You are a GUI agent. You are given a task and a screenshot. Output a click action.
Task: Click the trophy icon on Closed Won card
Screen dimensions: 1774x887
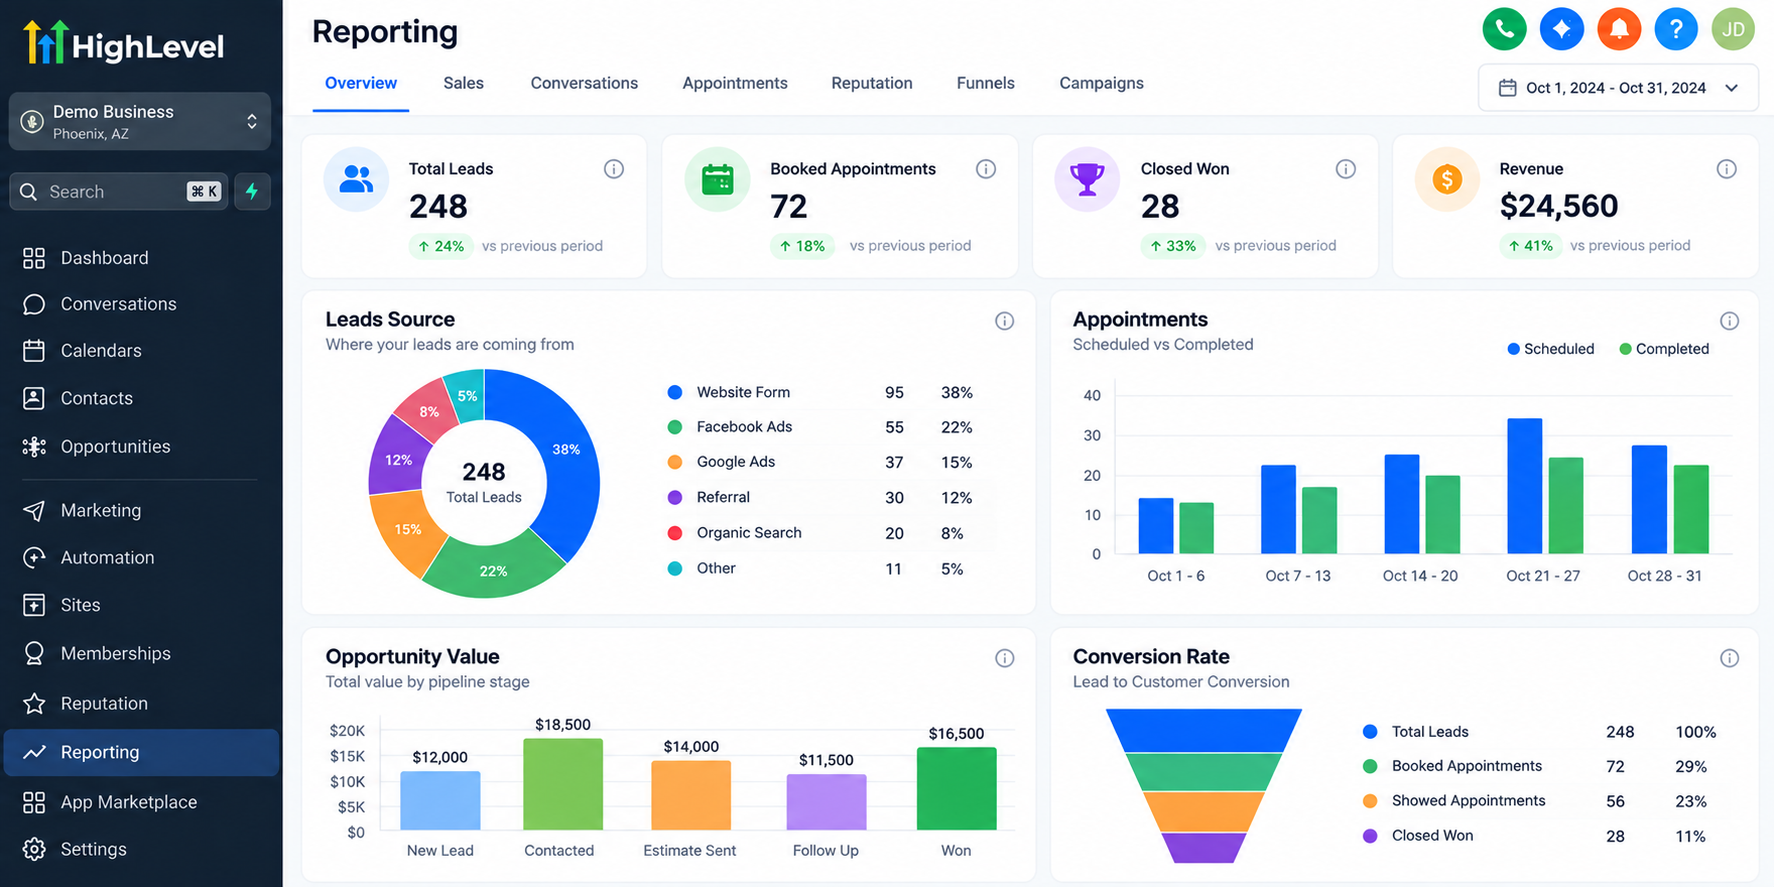click(x=1087, y=179)
